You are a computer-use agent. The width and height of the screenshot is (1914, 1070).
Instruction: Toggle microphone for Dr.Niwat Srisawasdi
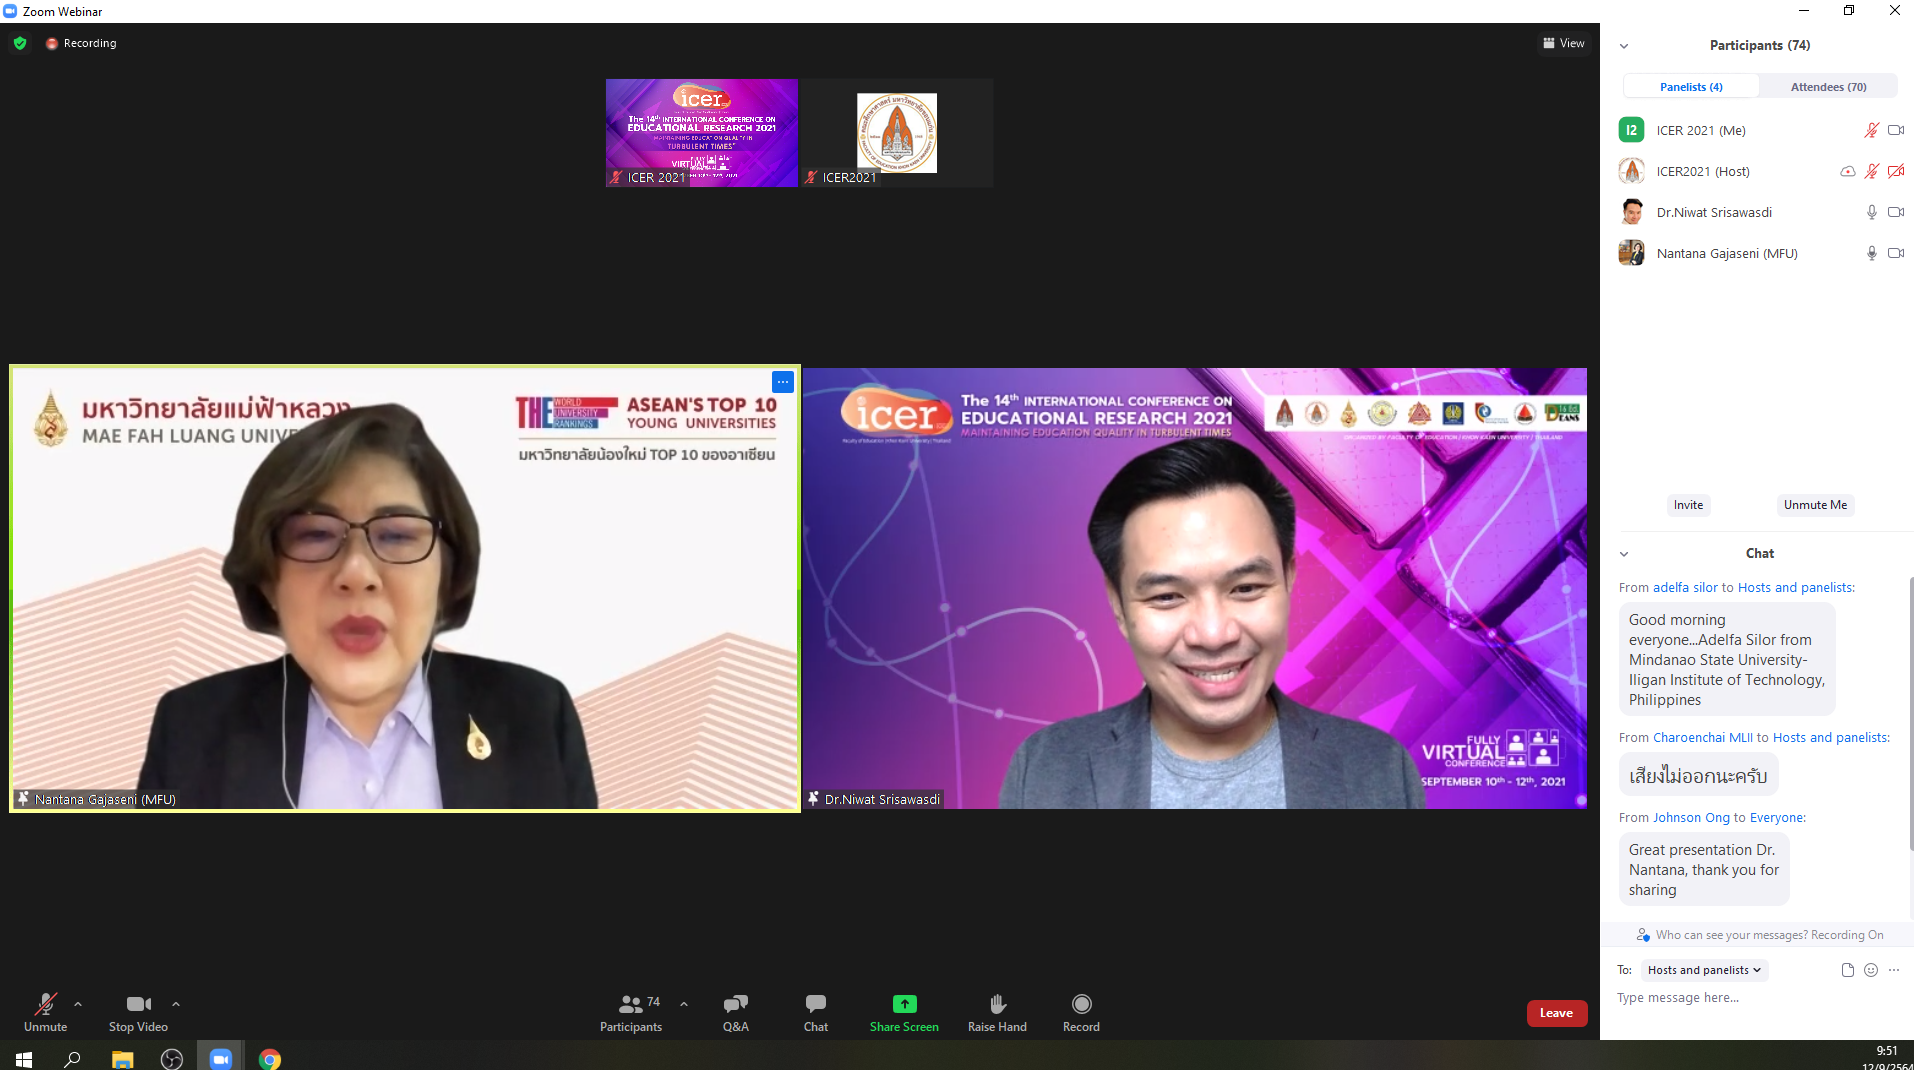(x=1871, y=212)
